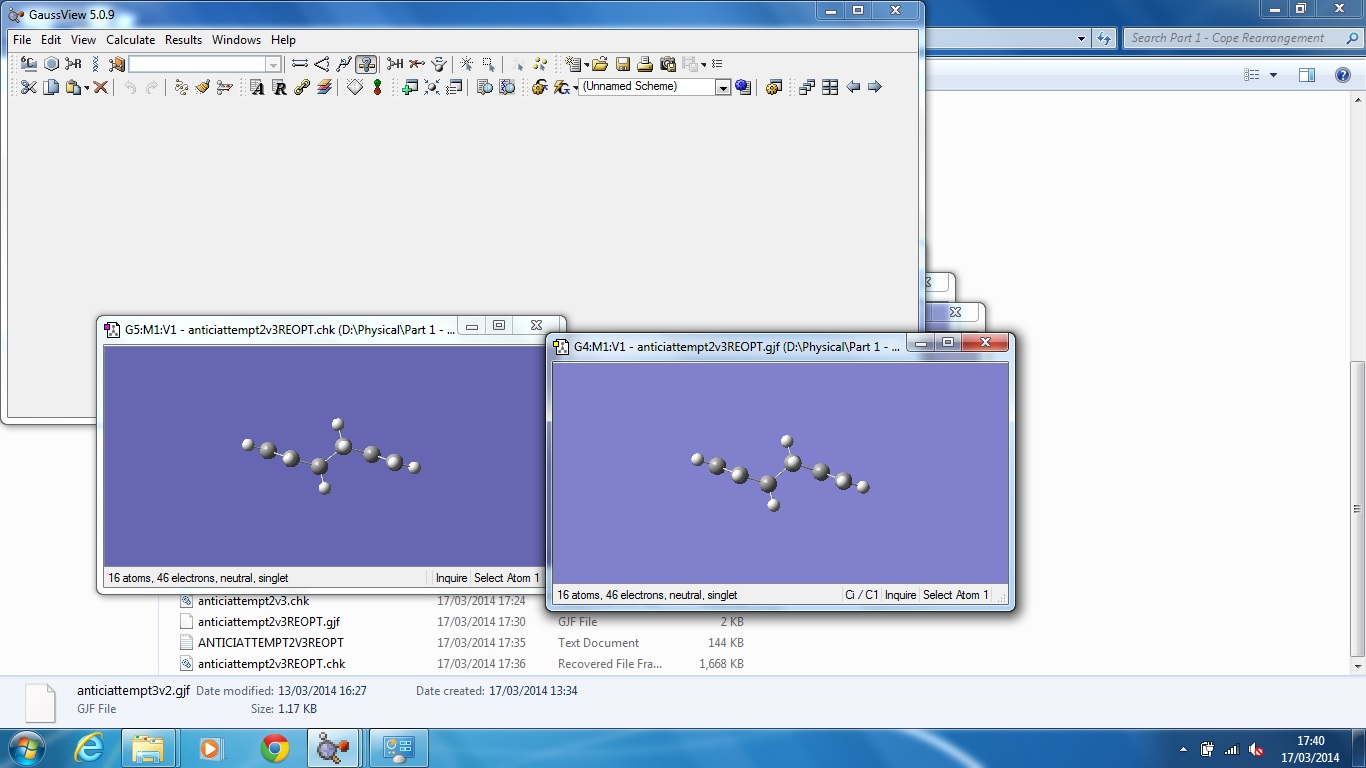The height and width of the screenshot is (768, 1366).
Task: Click the Select All atoms icon
Action: 540,64
